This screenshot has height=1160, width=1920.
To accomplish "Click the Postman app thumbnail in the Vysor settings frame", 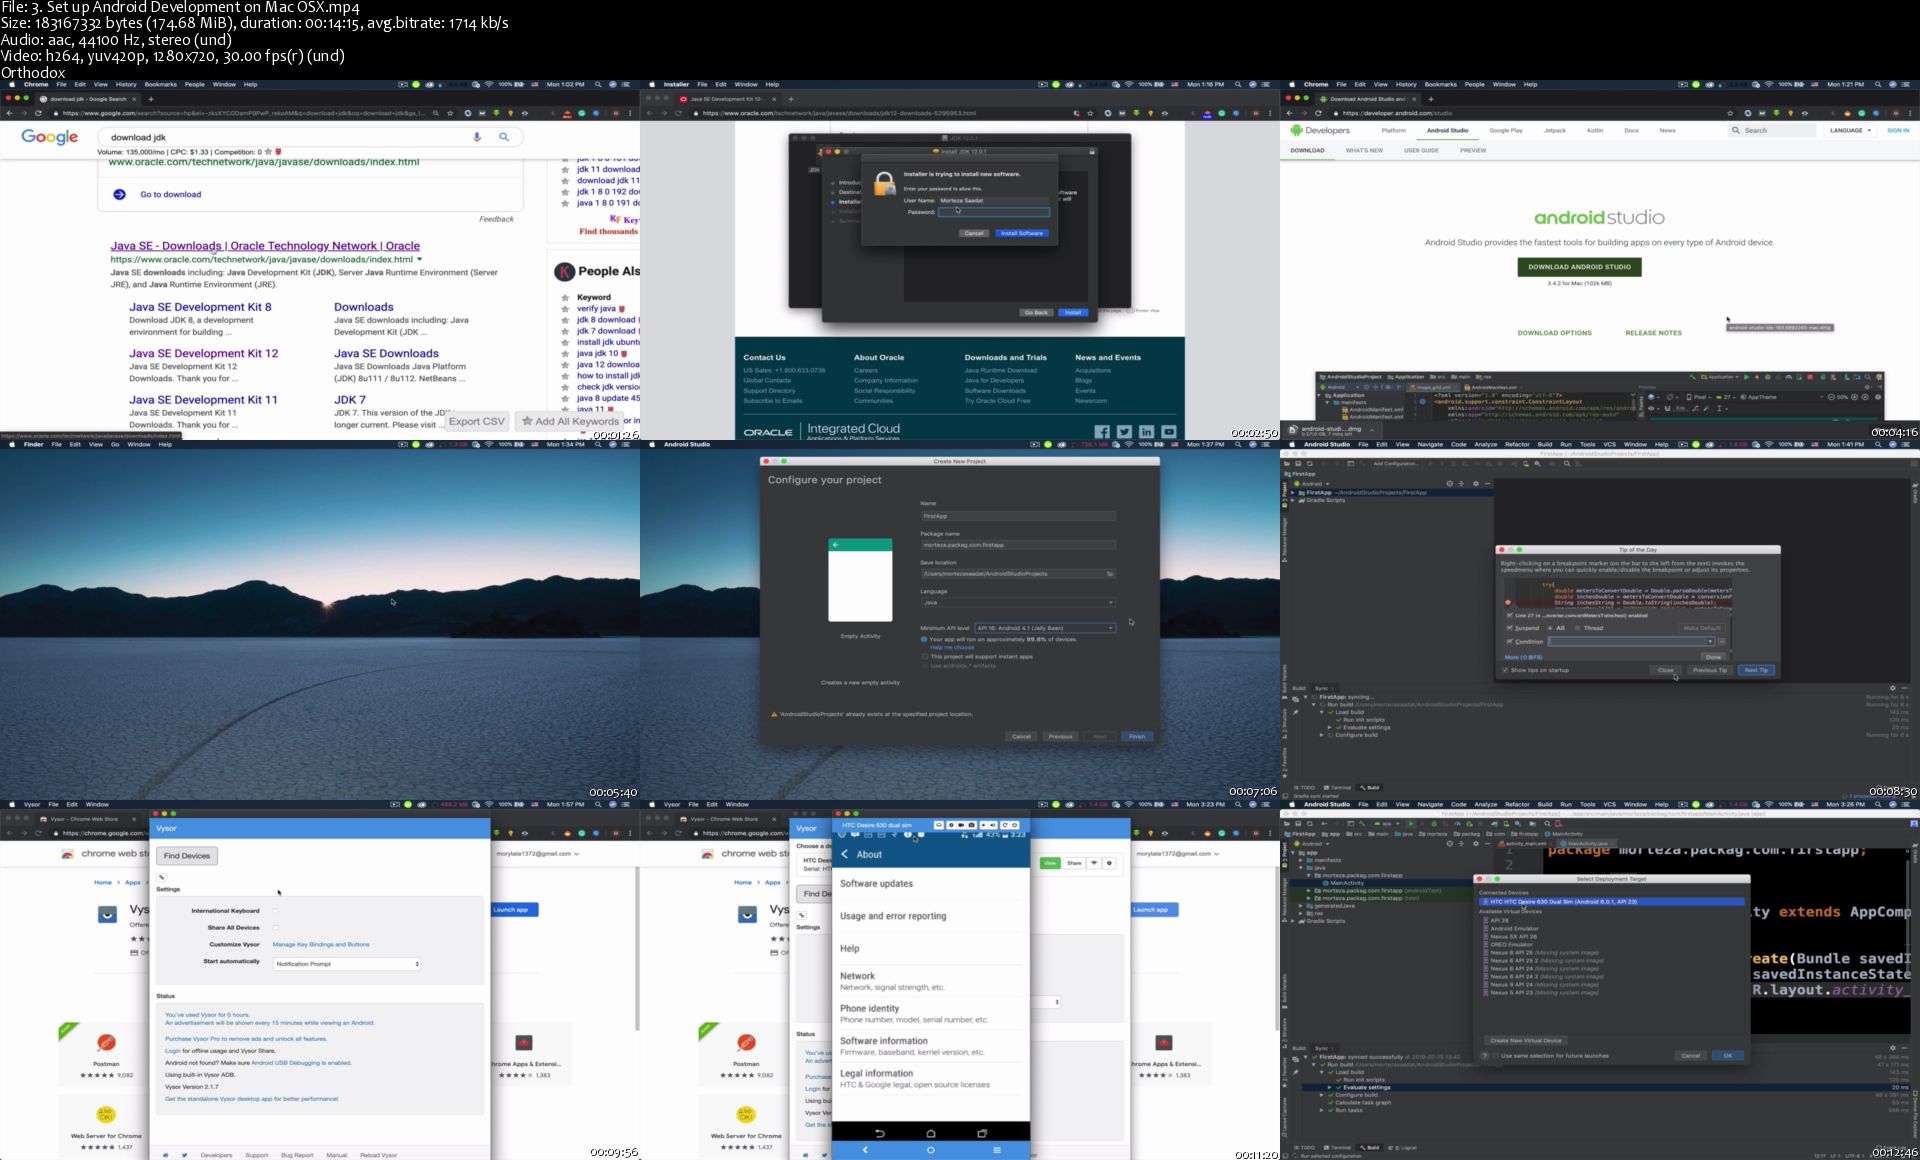I will [106, 1043].
